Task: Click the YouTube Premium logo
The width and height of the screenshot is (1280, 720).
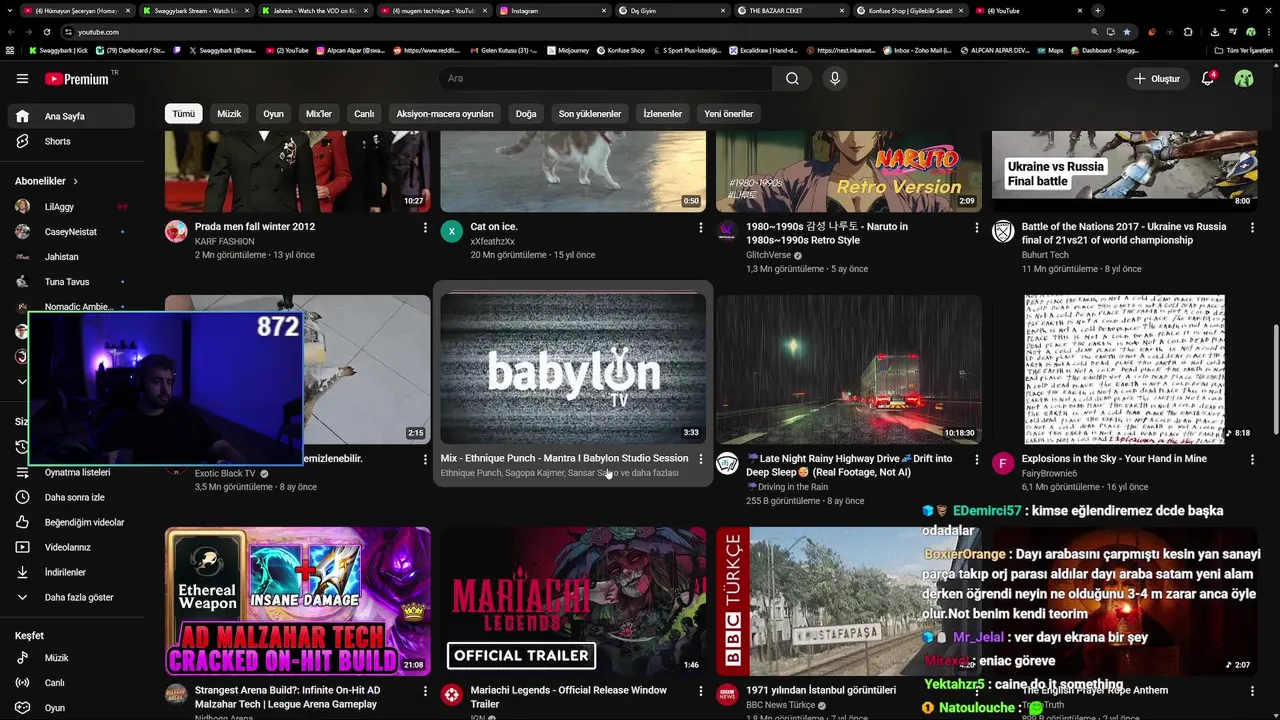Action: pyautogui.click(x=77, y=78)
